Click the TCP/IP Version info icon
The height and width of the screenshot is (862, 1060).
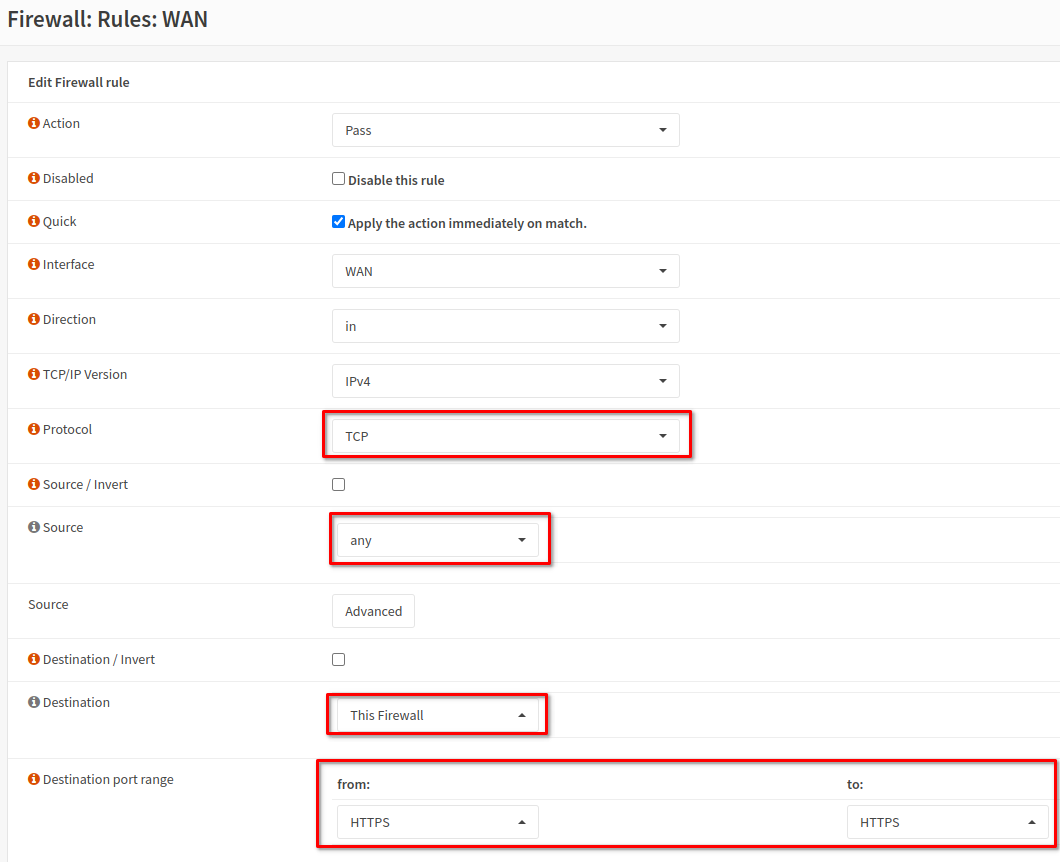34,375
